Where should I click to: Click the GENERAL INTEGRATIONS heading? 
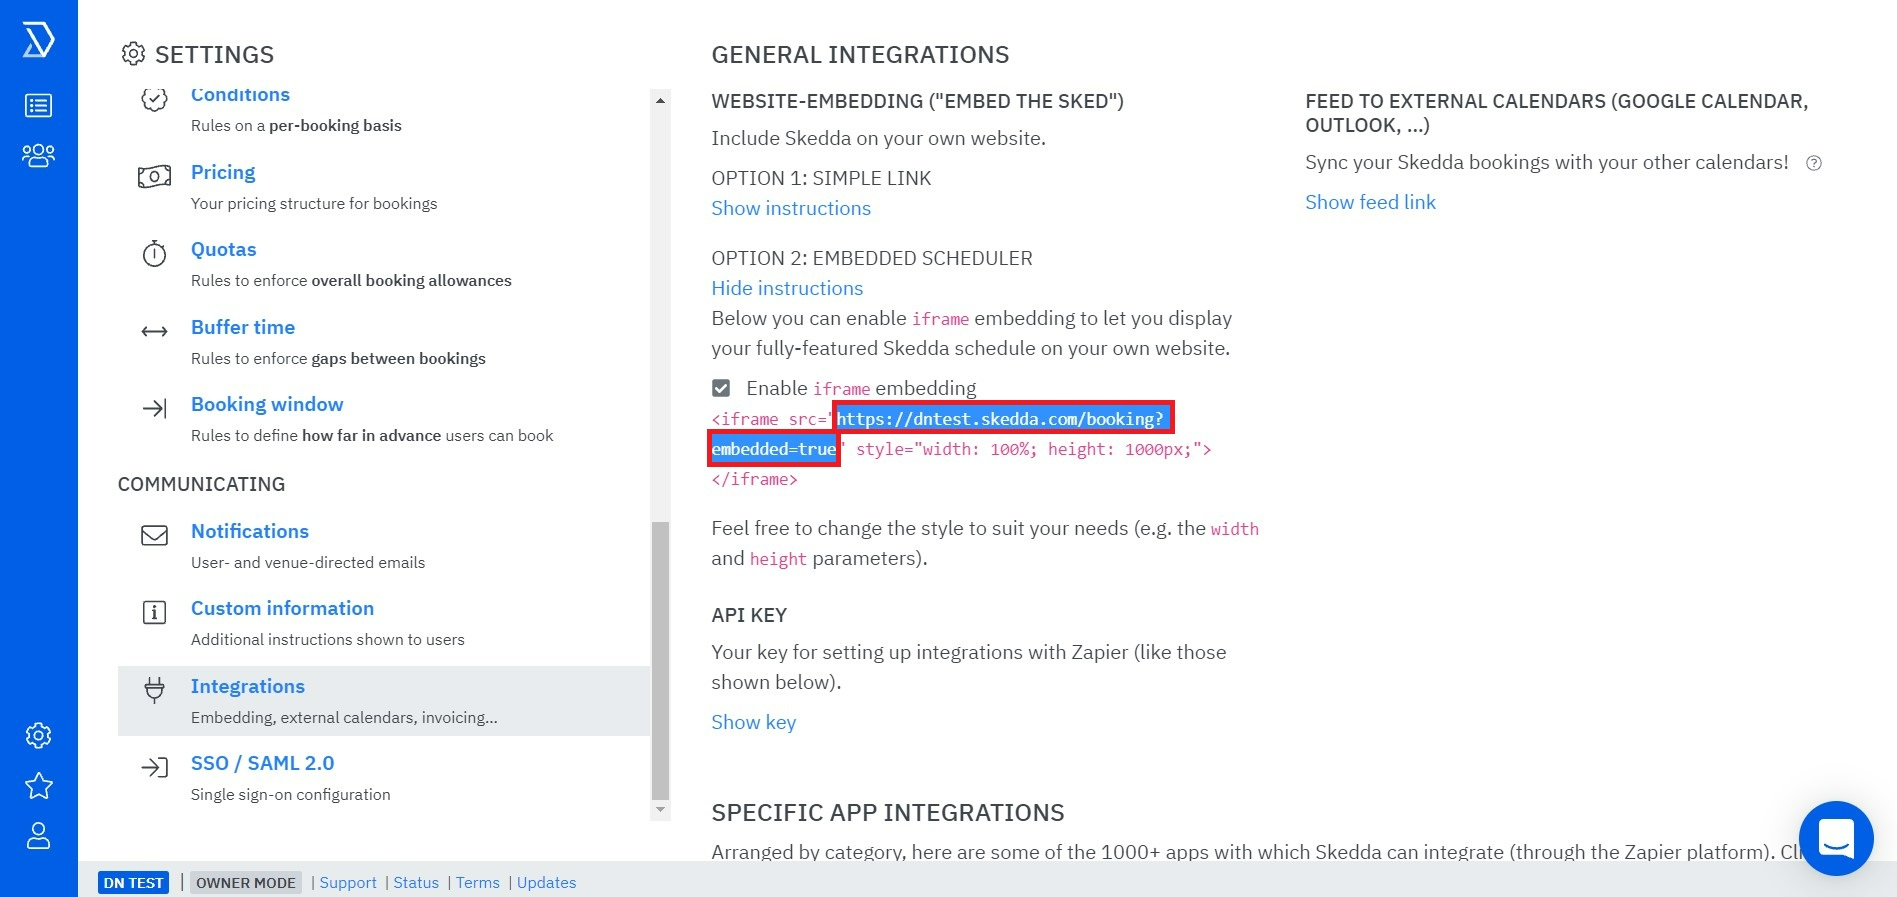point(860,55)
